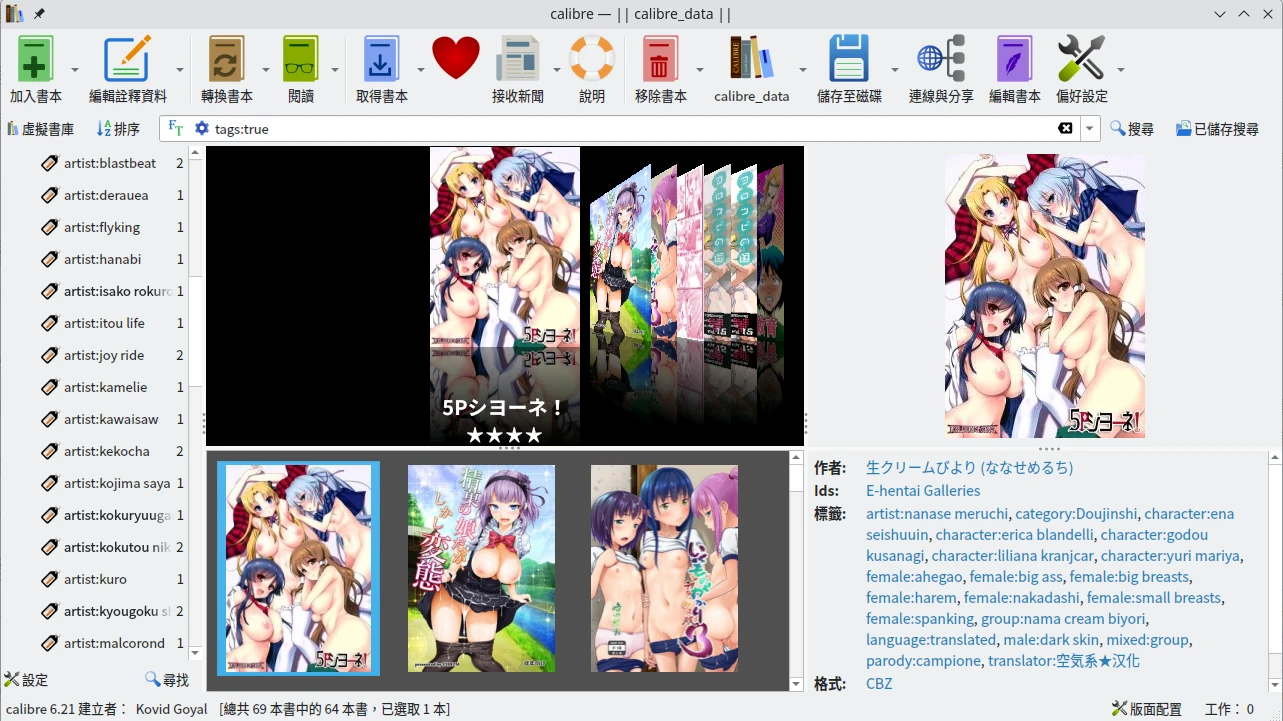The height and width of the screenshot is (721, 1283).
Task: Run the search with 搜尋
Action: pos(1131,129)
